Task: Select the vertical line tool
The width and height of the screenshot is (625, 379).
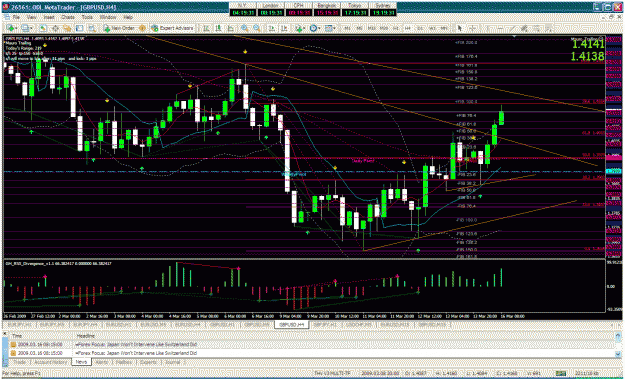Action: [488, 28]
